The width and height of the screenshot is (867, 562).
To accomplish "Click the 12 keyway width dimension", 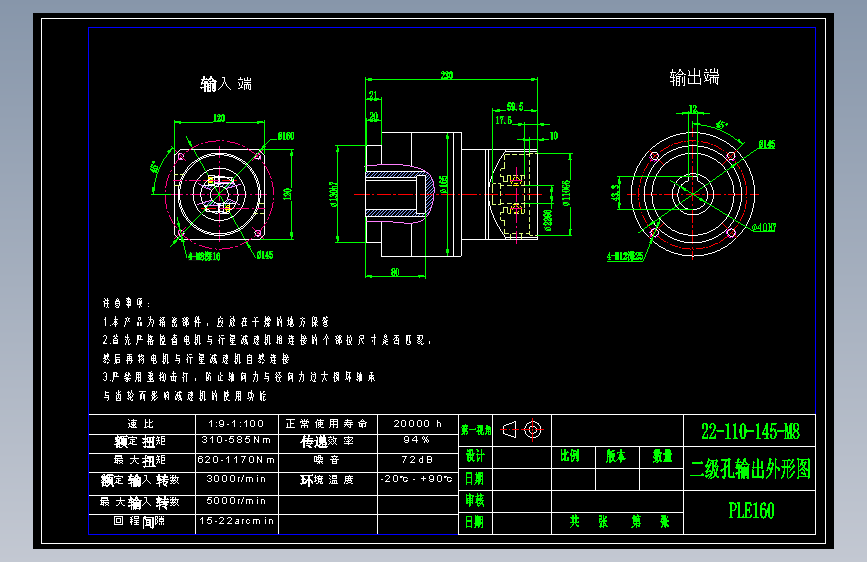I will (693, 108).
